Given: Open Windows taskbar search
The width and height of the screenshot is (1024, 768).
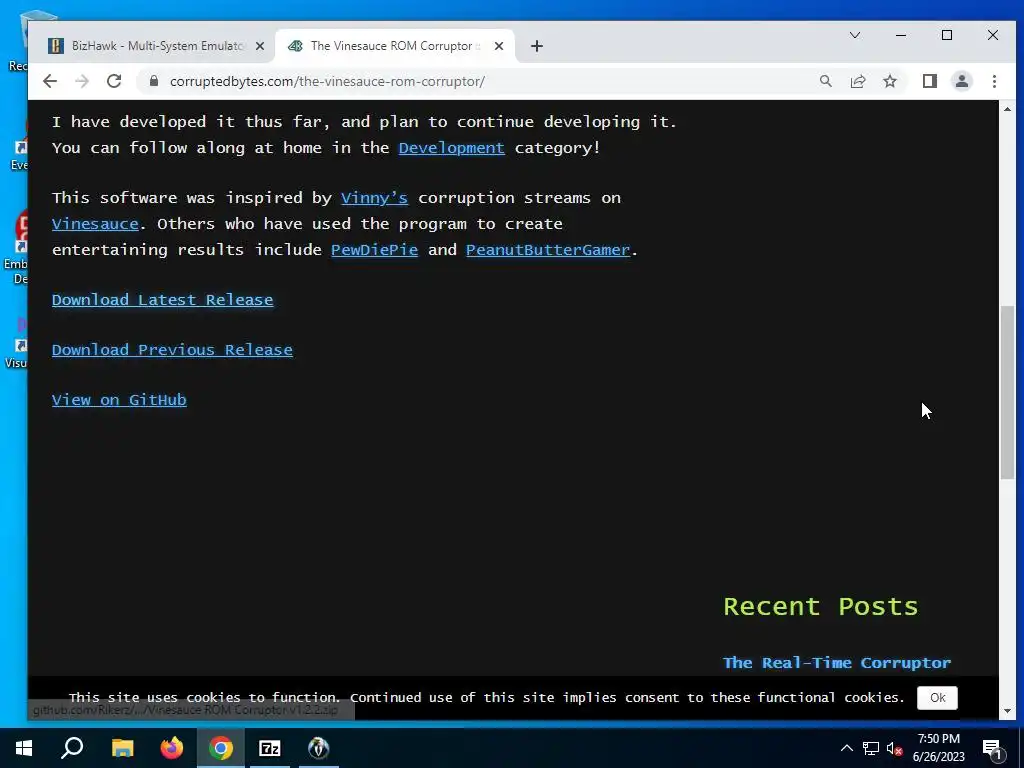Looking at the screenshot, I should 72,748.
